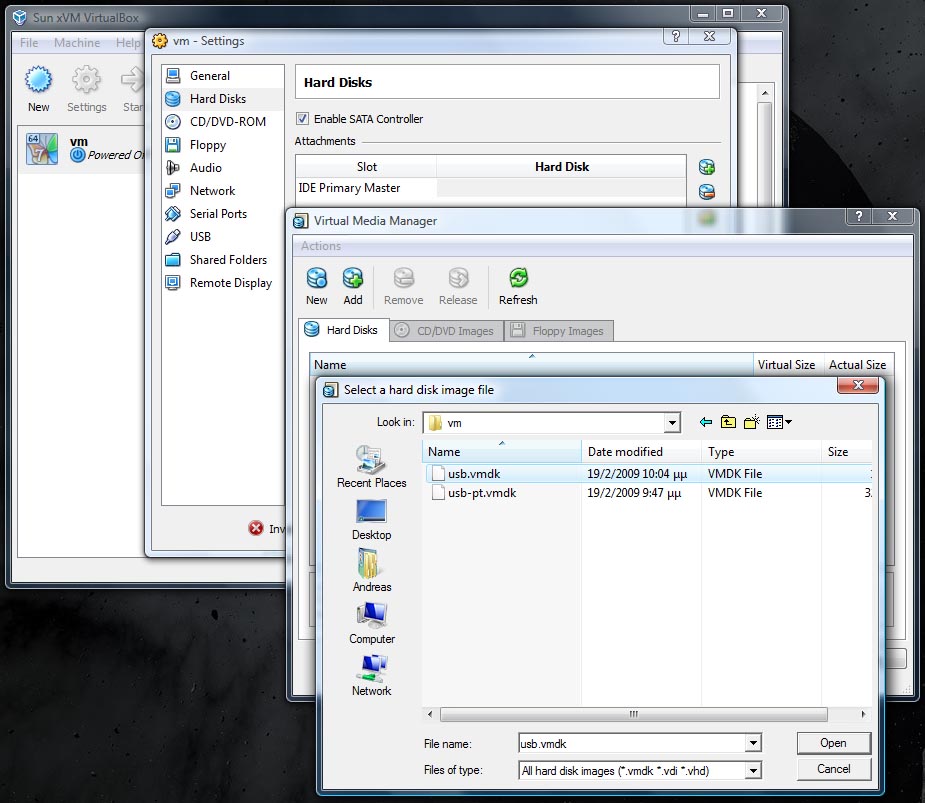Click the add attachment icon beside the Slot table

coord(707,168)
